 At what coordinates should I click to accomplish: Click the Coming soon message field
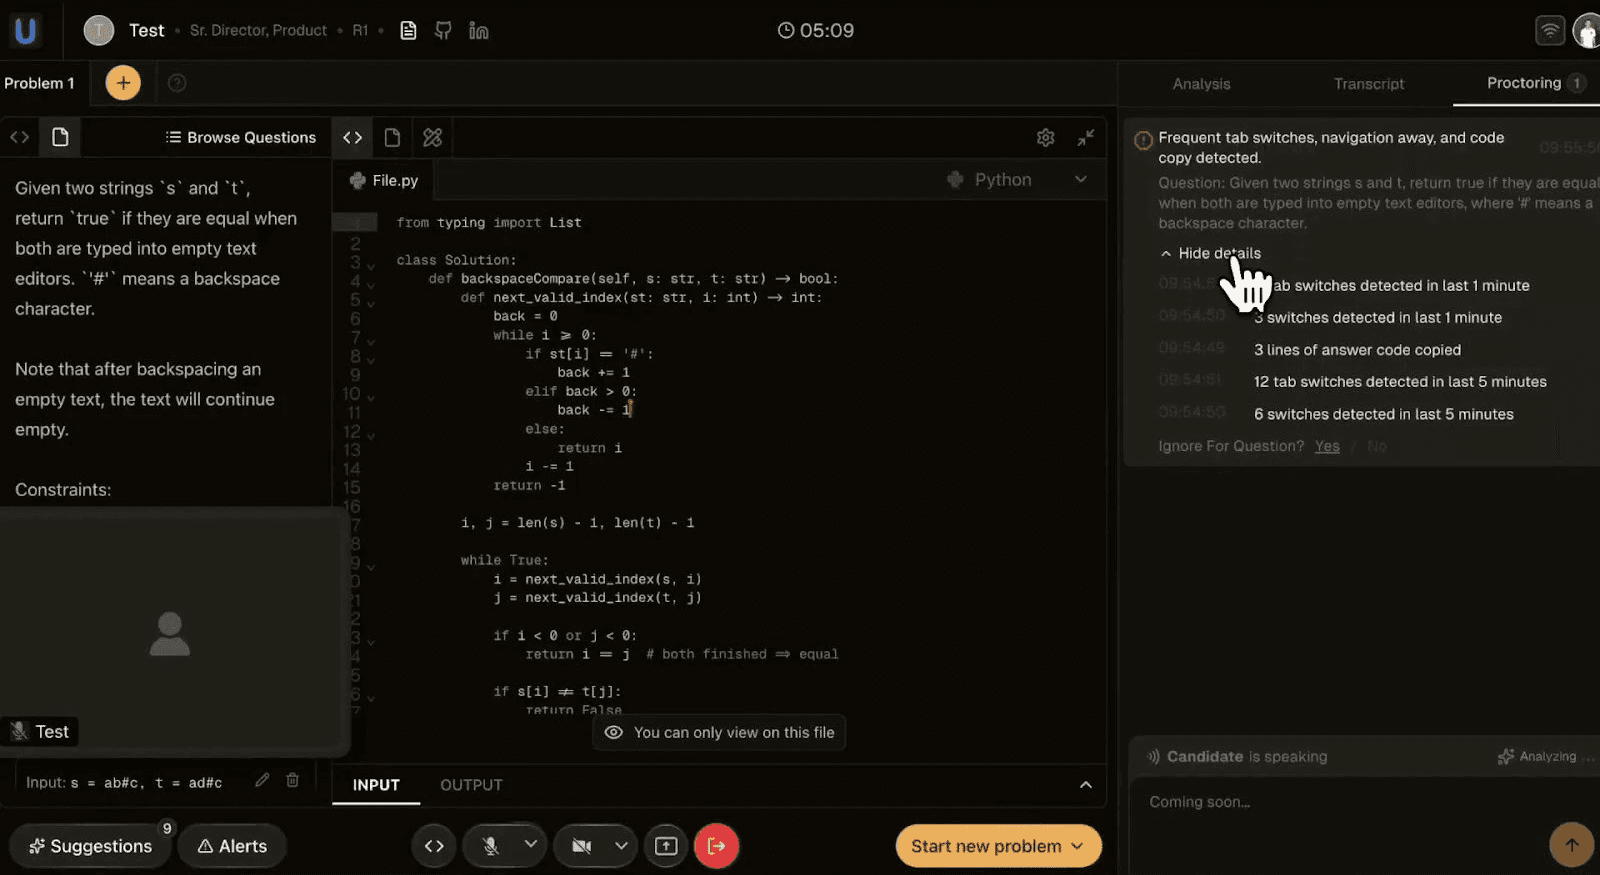(1340, 802)
